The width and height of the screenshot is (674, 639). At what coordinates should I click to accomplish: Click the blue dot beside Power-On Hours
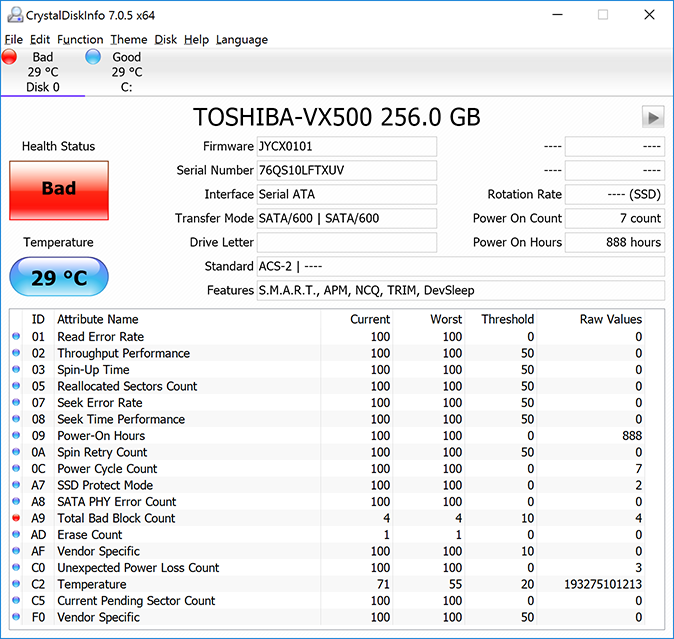coord(16,436)
